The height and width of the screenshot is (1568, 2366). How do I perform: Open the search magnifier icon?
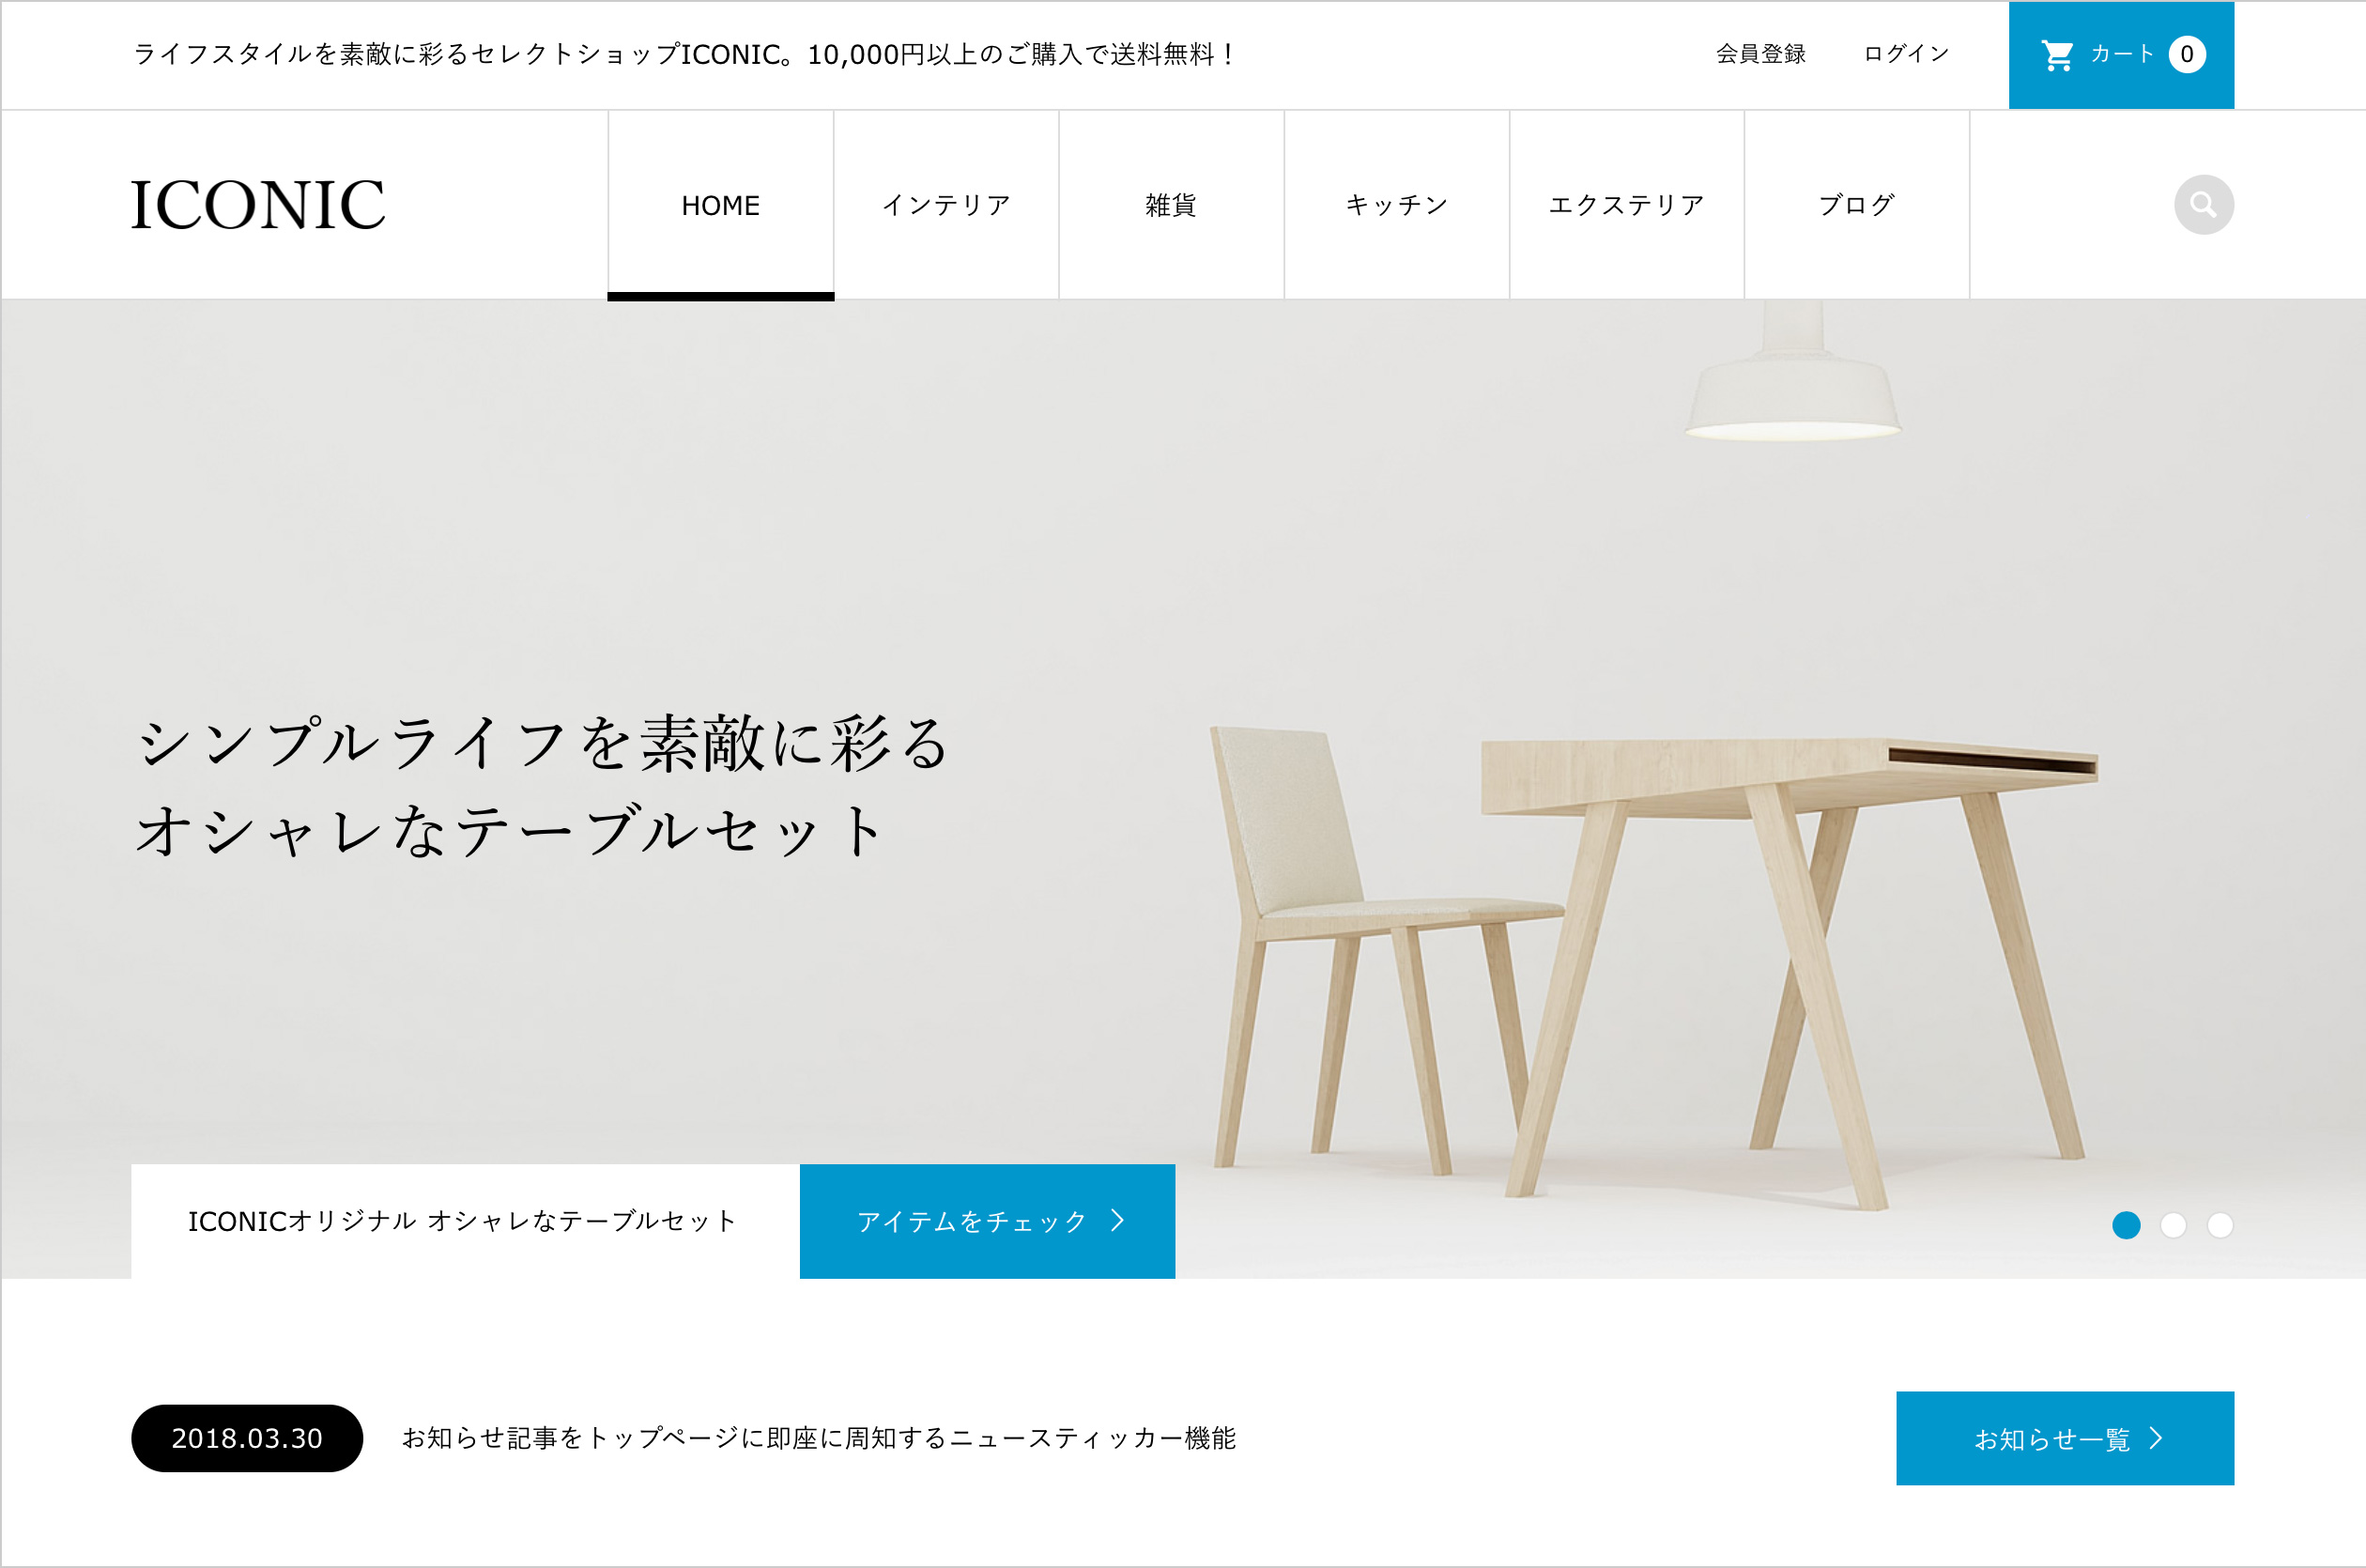pos(2203,205)
